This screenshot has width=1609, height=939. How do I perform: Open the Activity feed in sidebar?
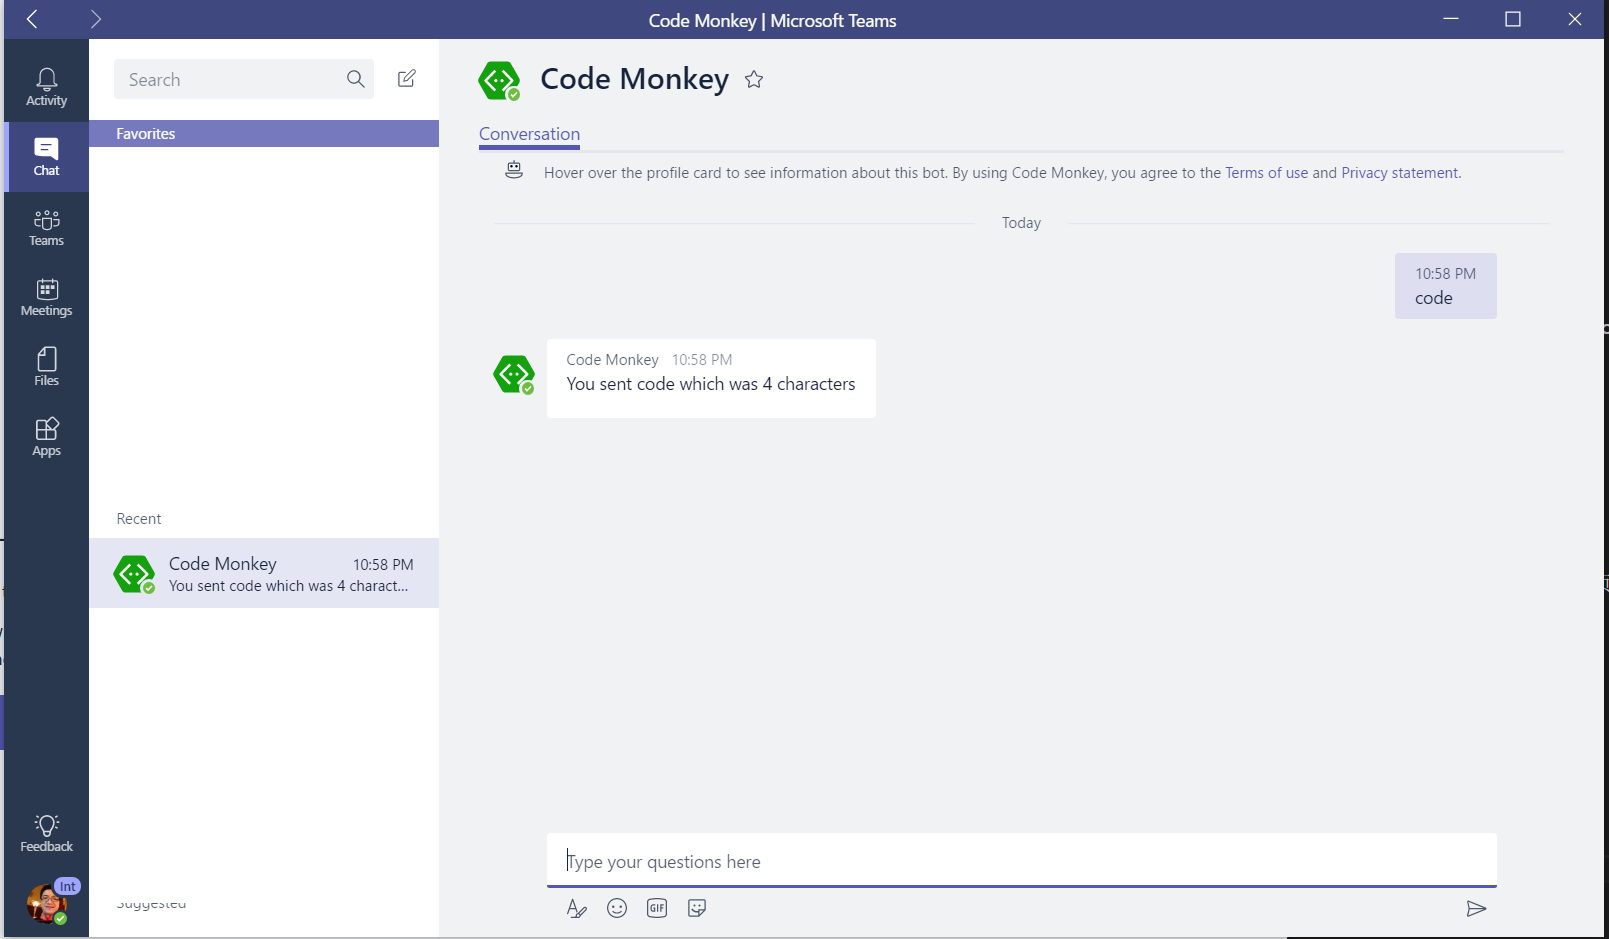(x=46, y=87)
